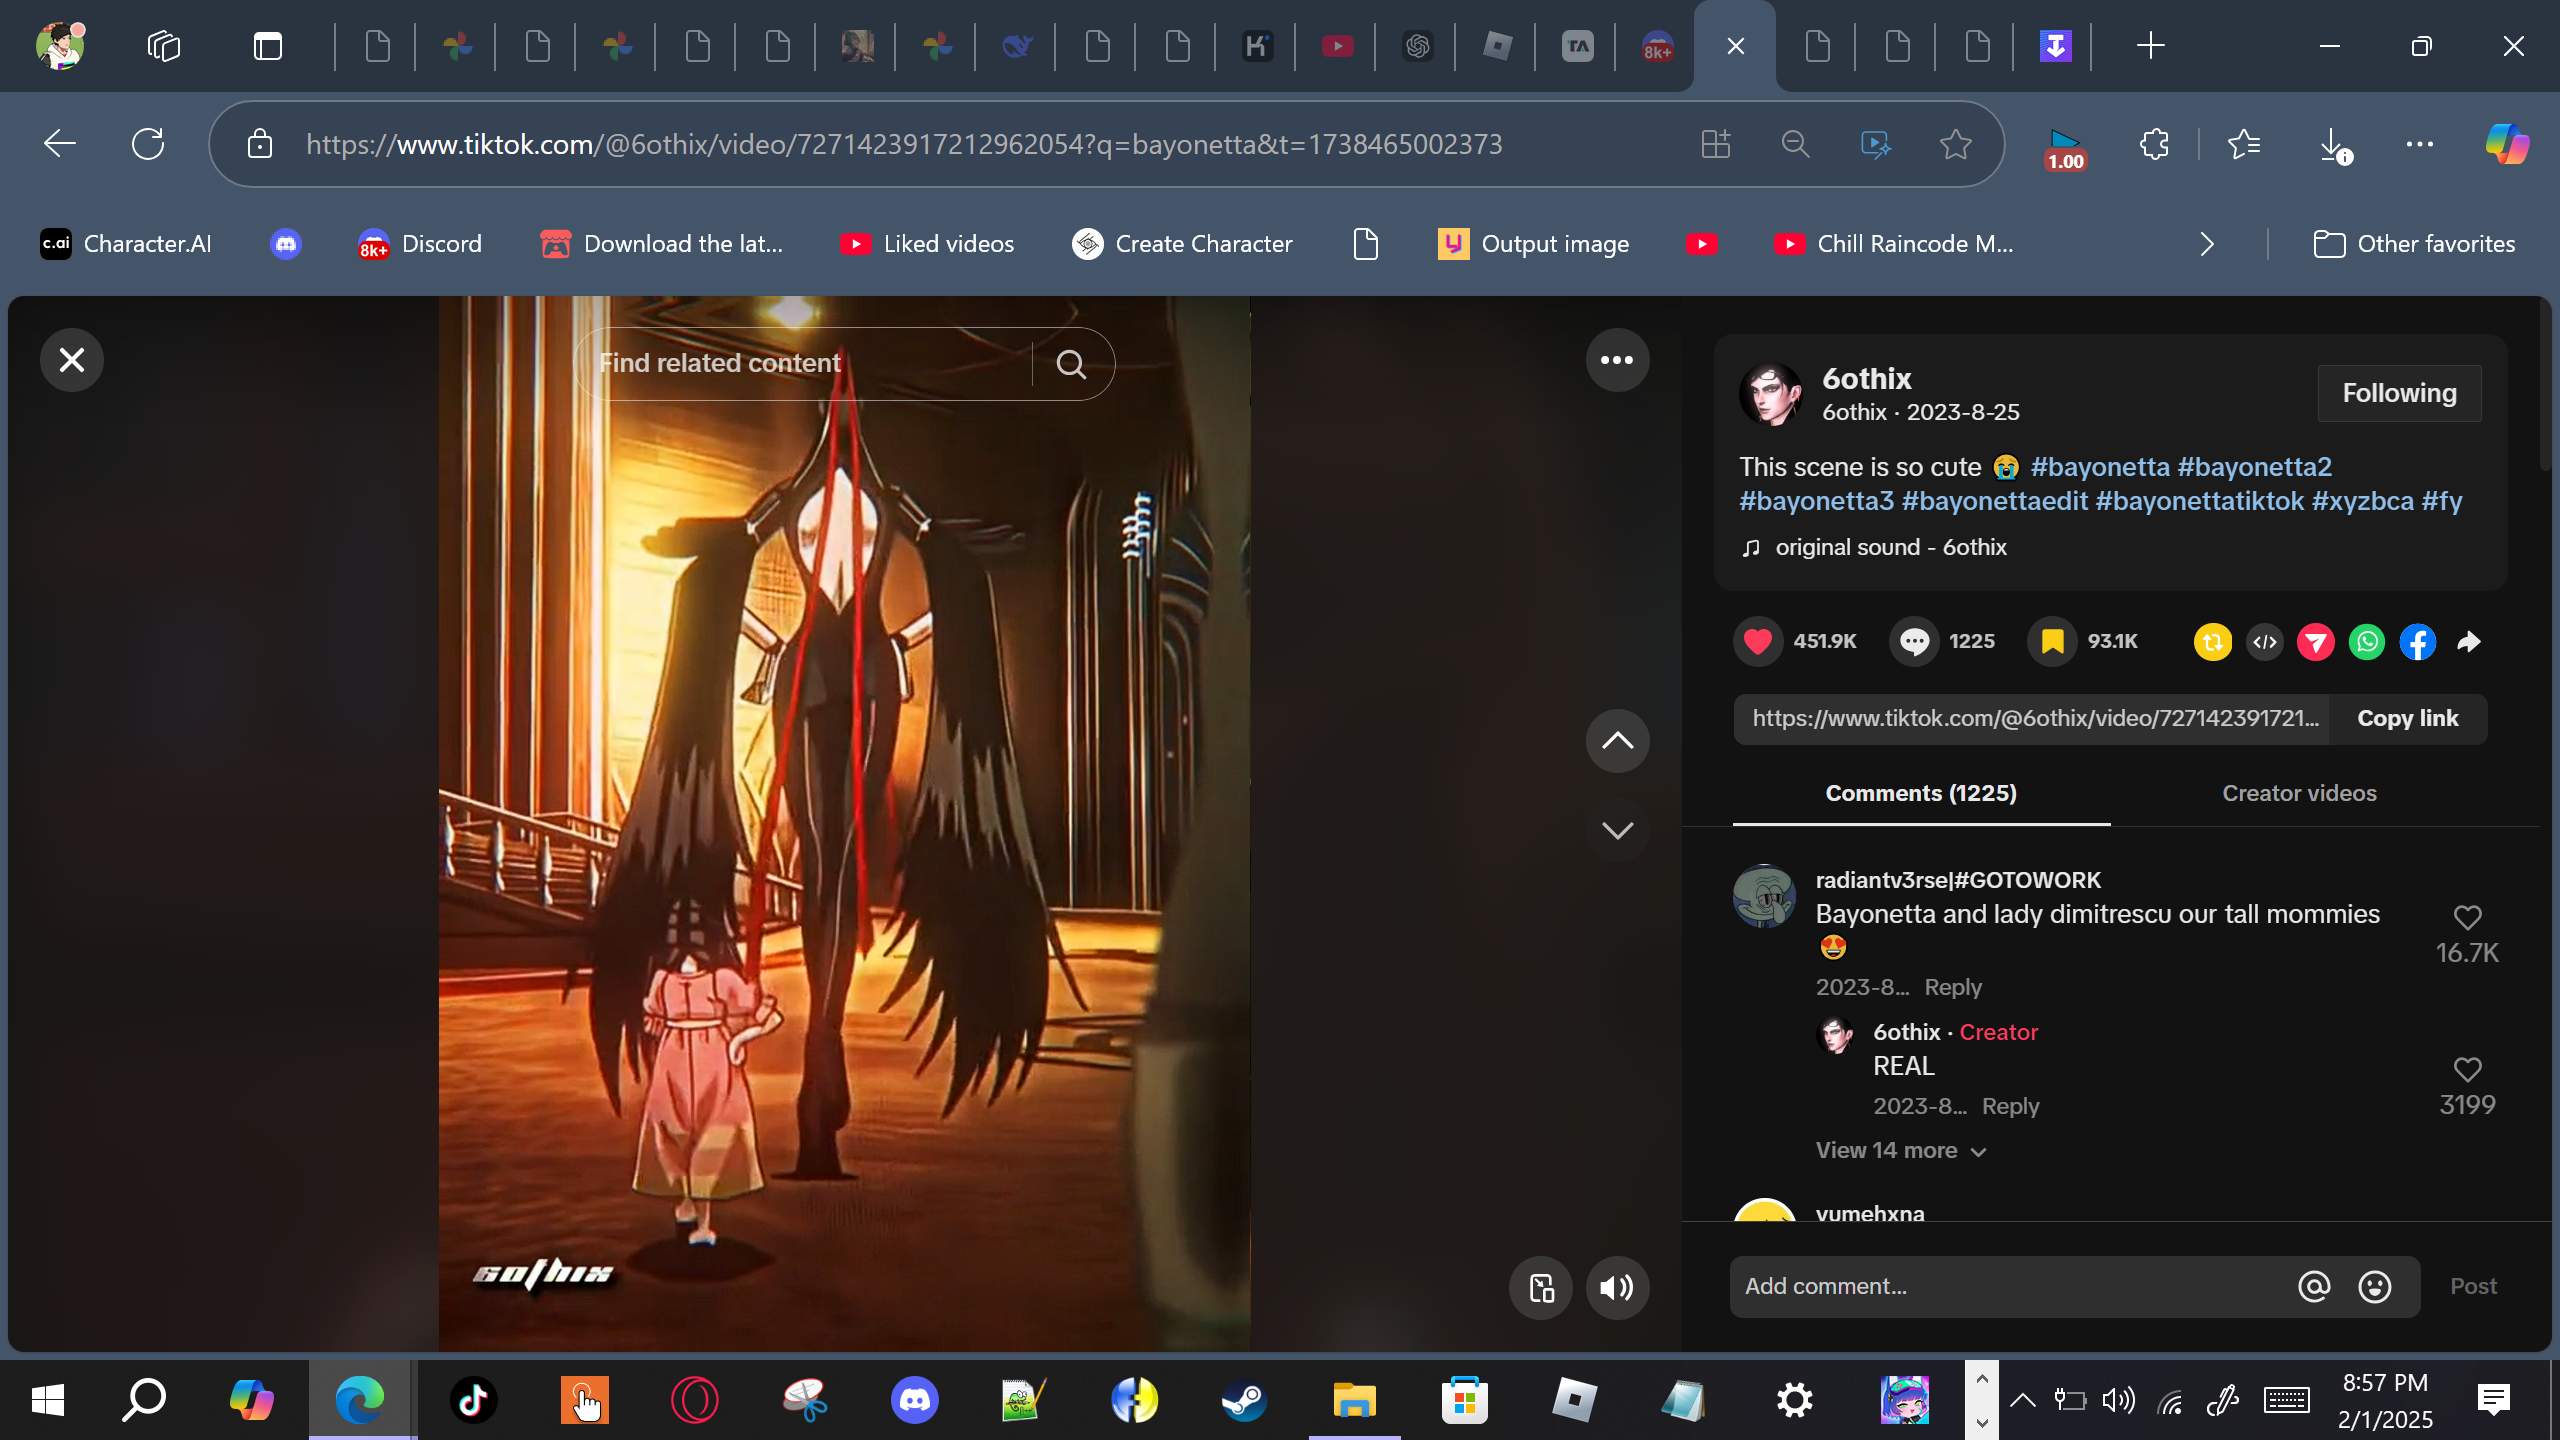This screenshot has height=1440, width=2560.
Task: Open the #bayonettaedit hashtag link
Action: coord(1994,501)
